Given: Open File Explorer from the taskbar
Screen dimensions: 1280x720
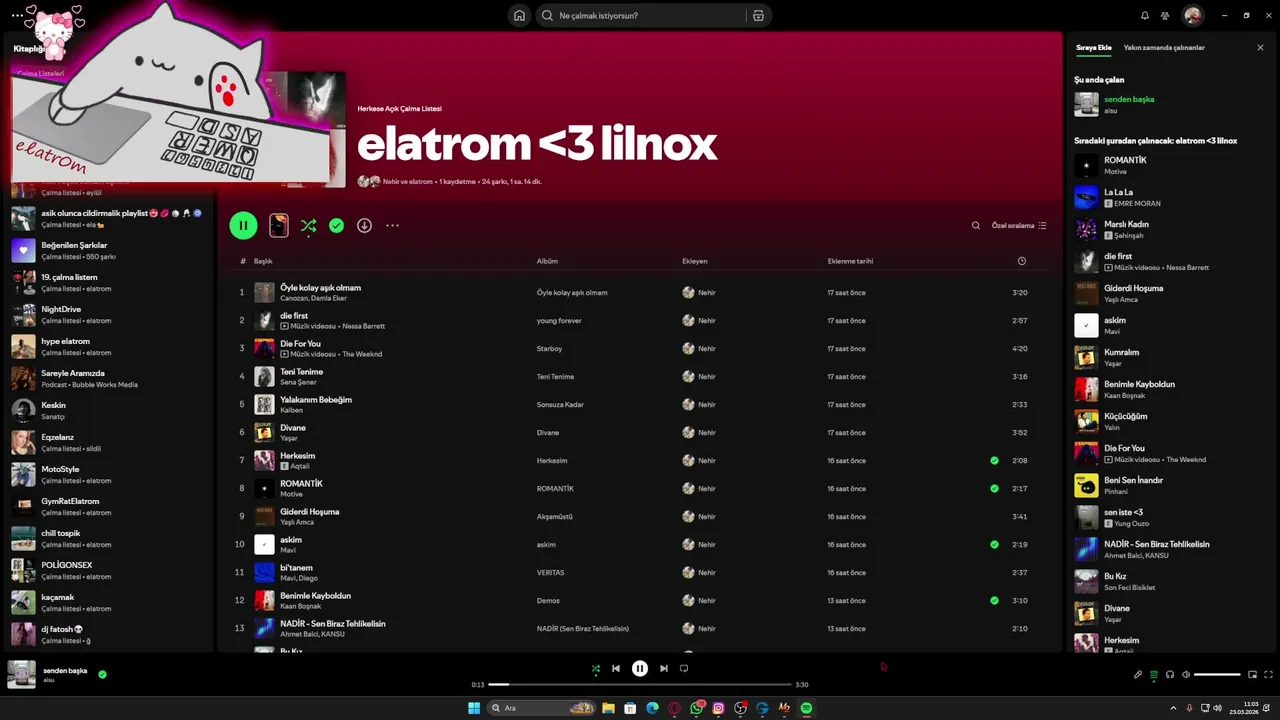Looking at the screenshot, I should tap(608, 708).
